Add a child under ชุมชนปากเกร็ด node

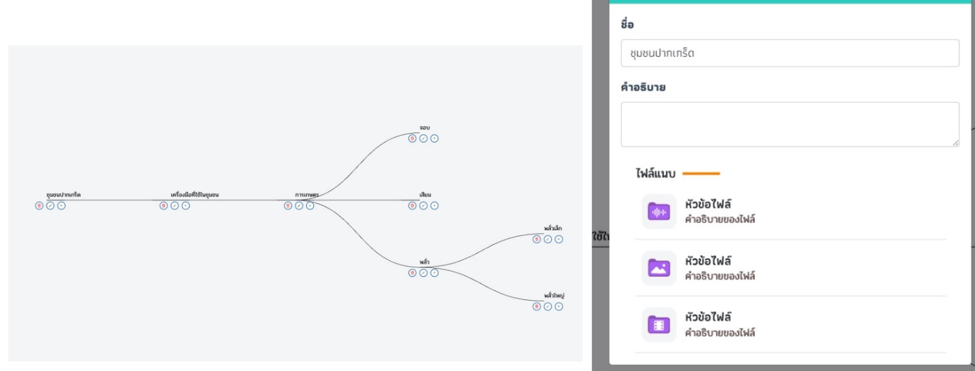(62, 206)
